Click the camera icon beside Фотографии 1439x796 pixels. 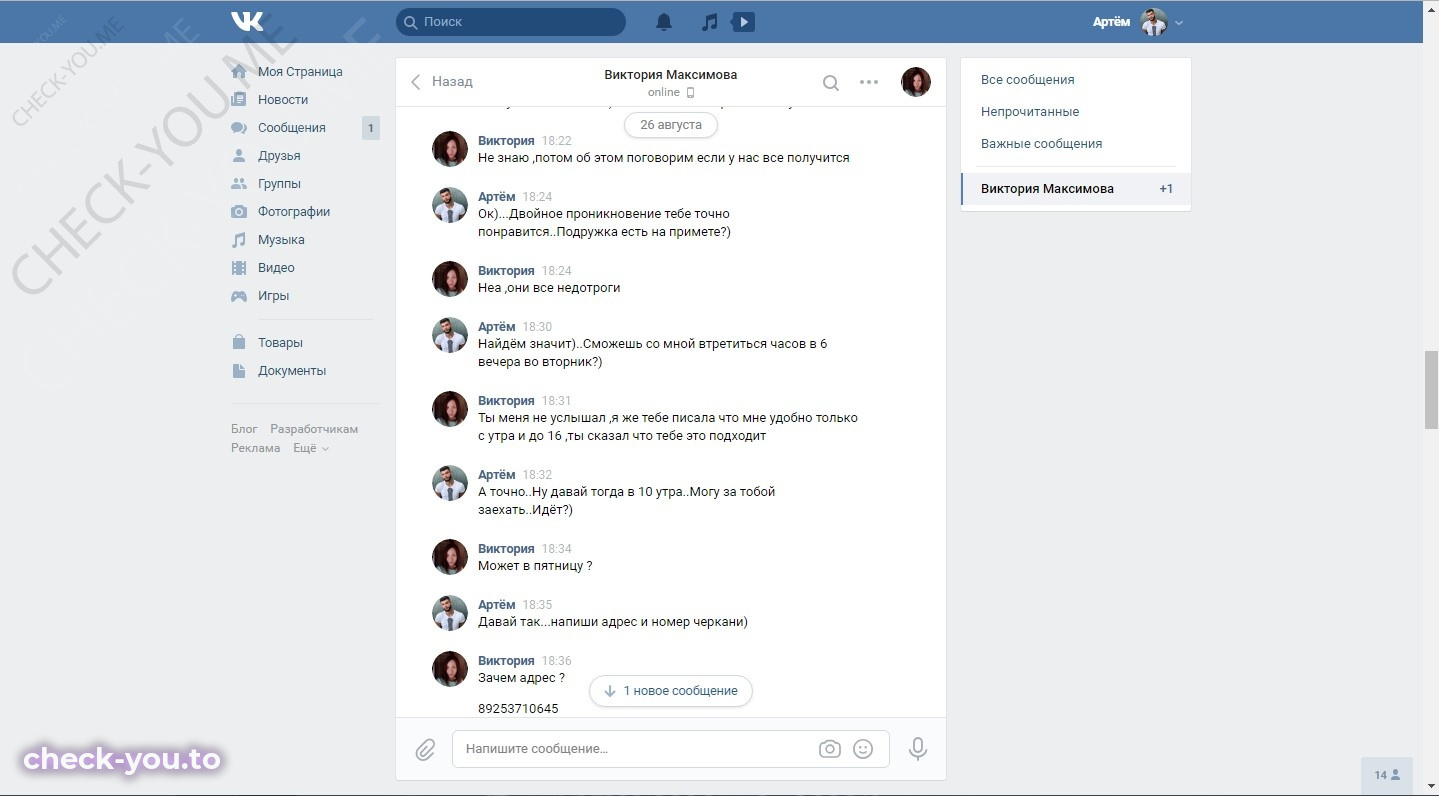pos(239,212)
